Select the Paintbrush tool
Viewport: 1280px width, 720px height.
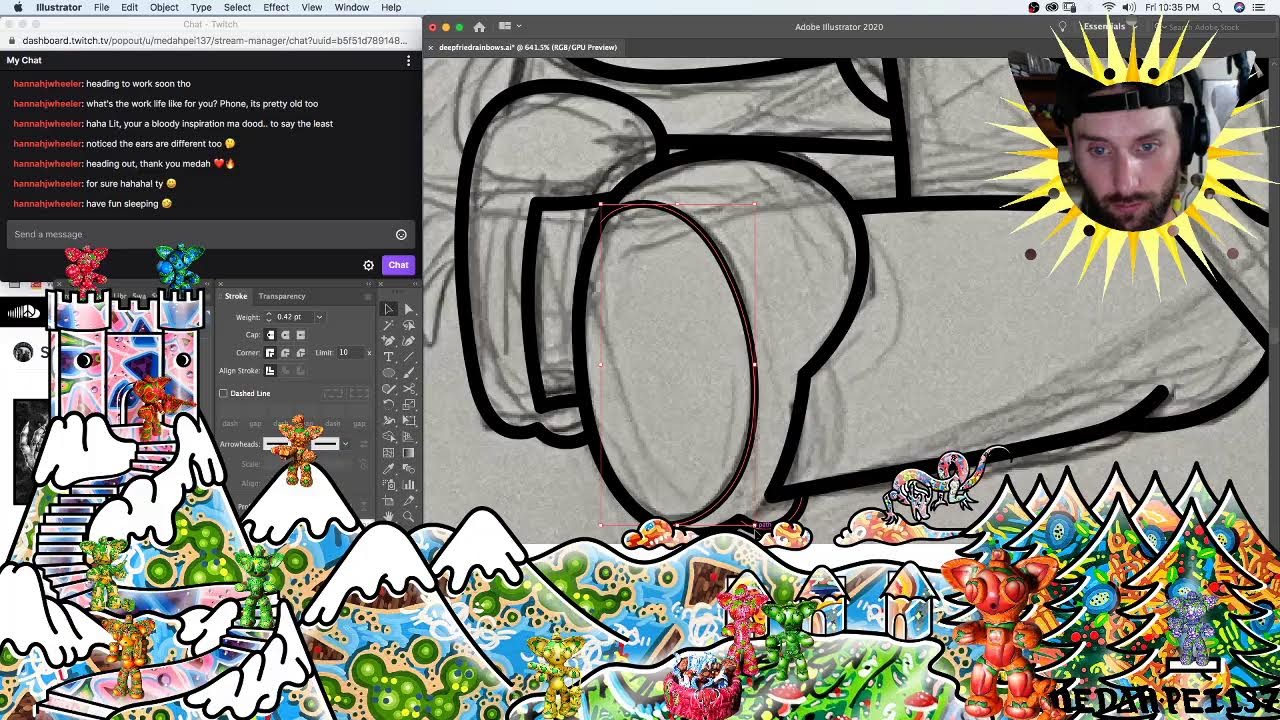coord(409,373)
